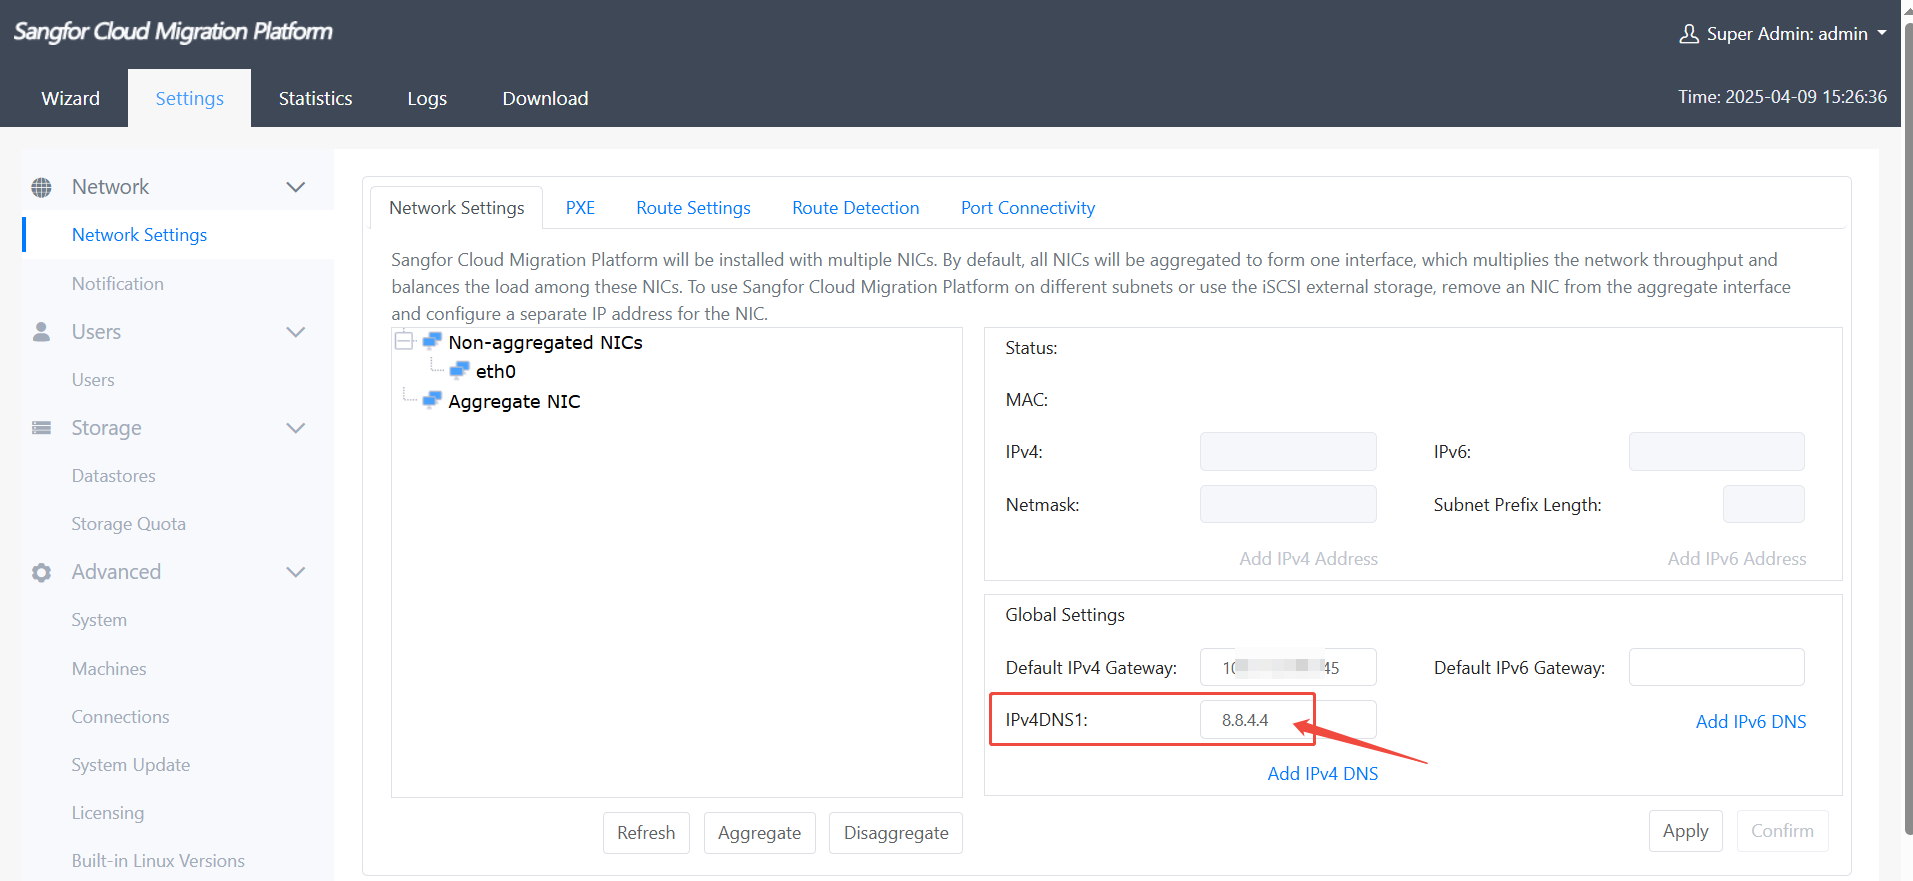Viewport: 1913px width, 881px height.
Task: Open the Logs top menu
Action: (x=427, y=98)
